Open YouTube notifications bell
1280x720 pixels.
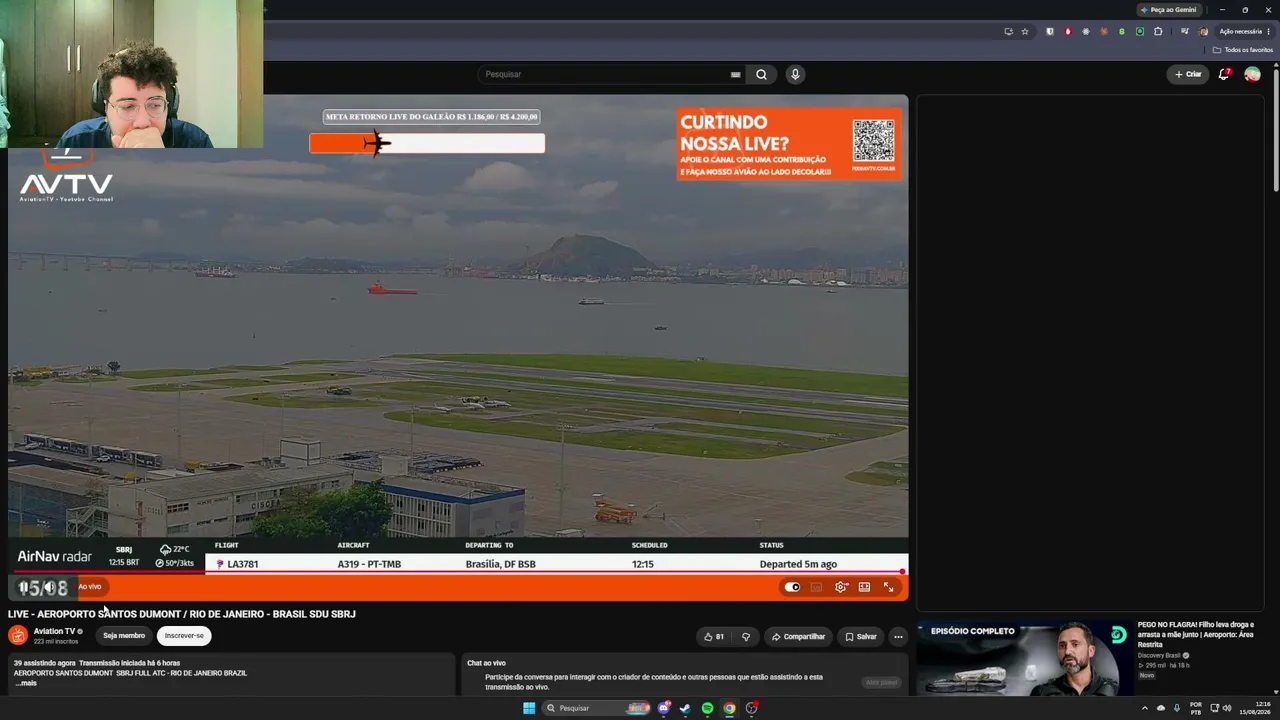coord(1224,74)
